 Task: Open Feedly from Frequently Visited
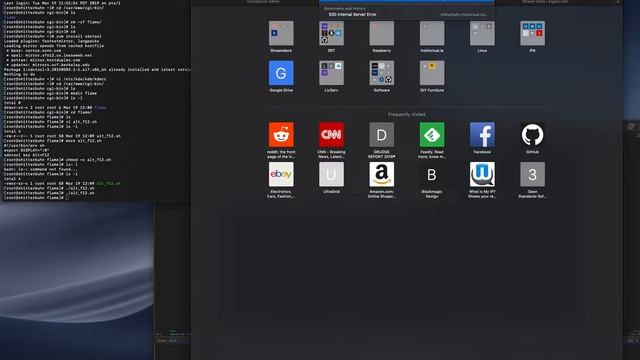pos(432,134)
